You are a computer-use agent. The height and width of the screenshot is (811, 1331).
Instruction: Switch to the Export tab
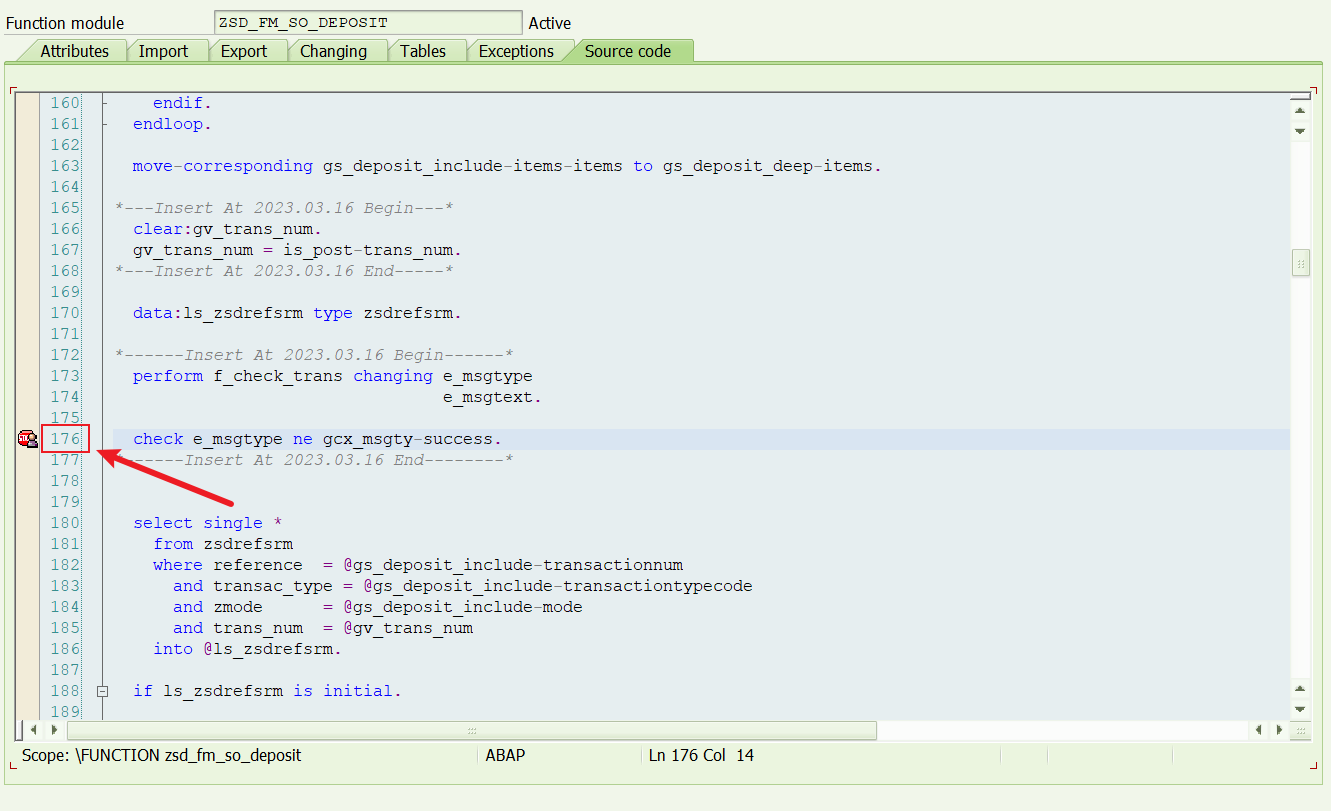[x=244, y=51]
